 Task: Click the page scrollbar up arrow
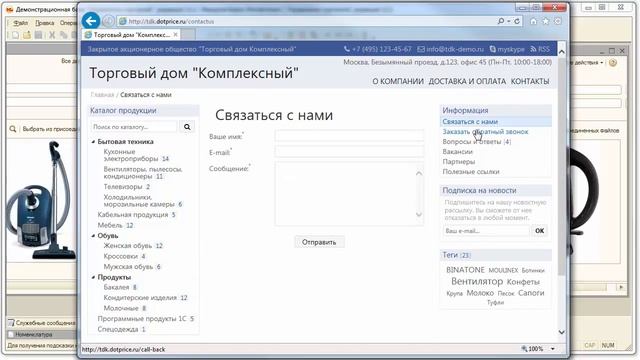click(x=562, y=52)
